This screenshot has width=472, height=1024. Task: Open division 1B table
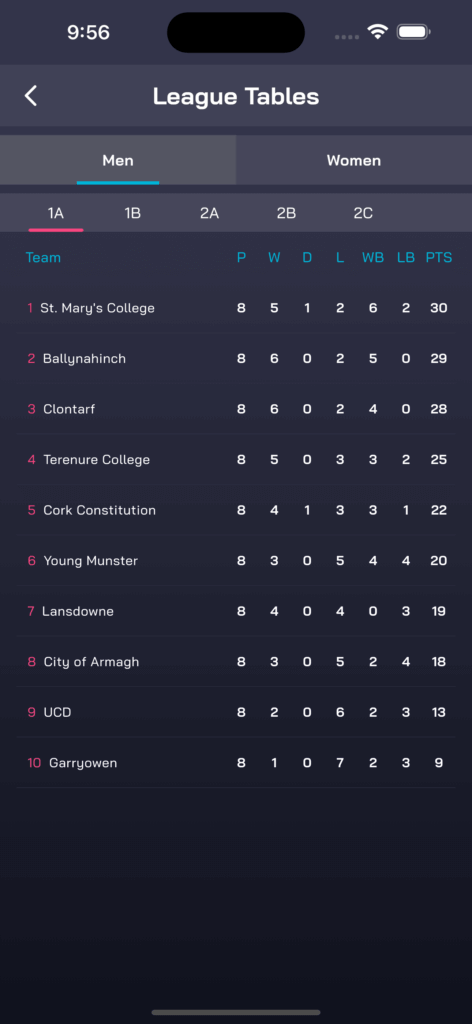click(133, 213)
